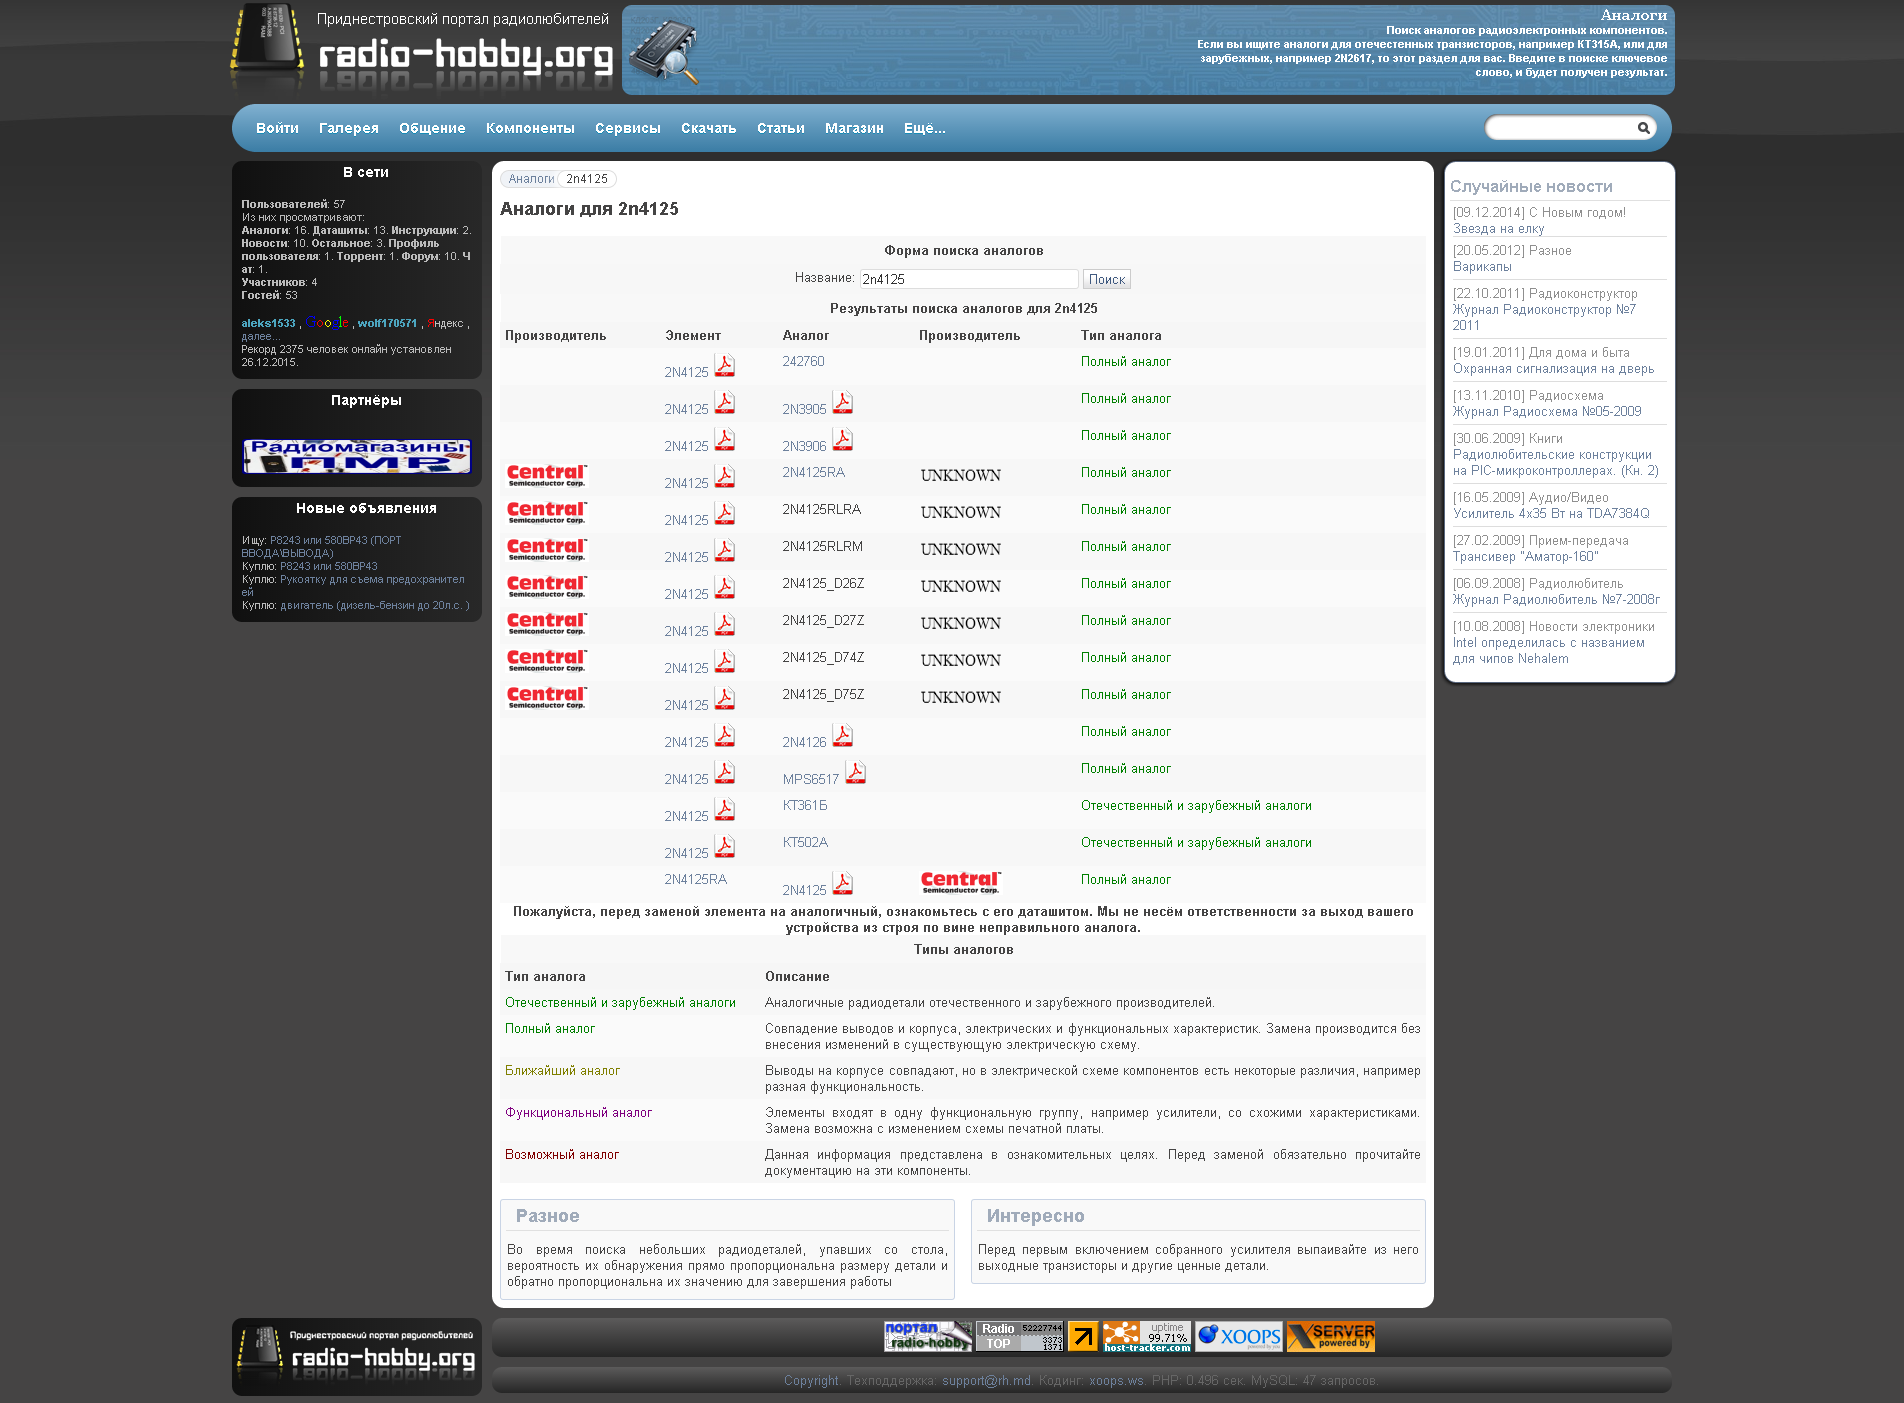
Task: Open the Компоненты menu
Action: [x=530, y=128]
